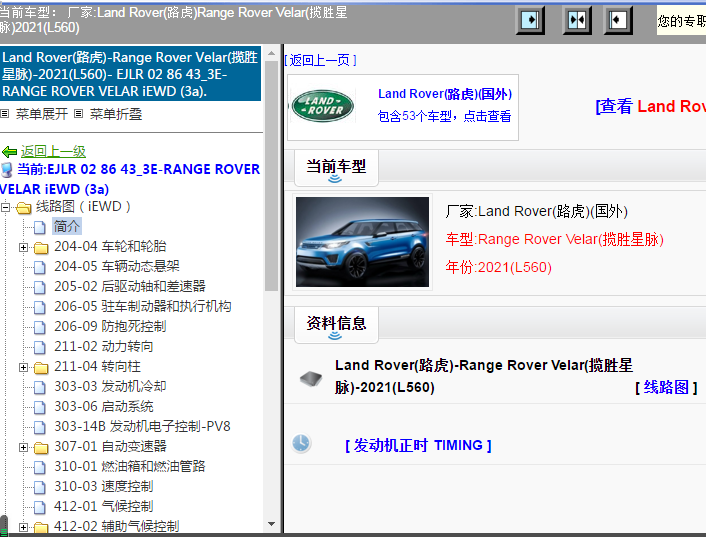Click the 返回上一级 link
The image size is (706, 537).
click(x=53, y=152)
